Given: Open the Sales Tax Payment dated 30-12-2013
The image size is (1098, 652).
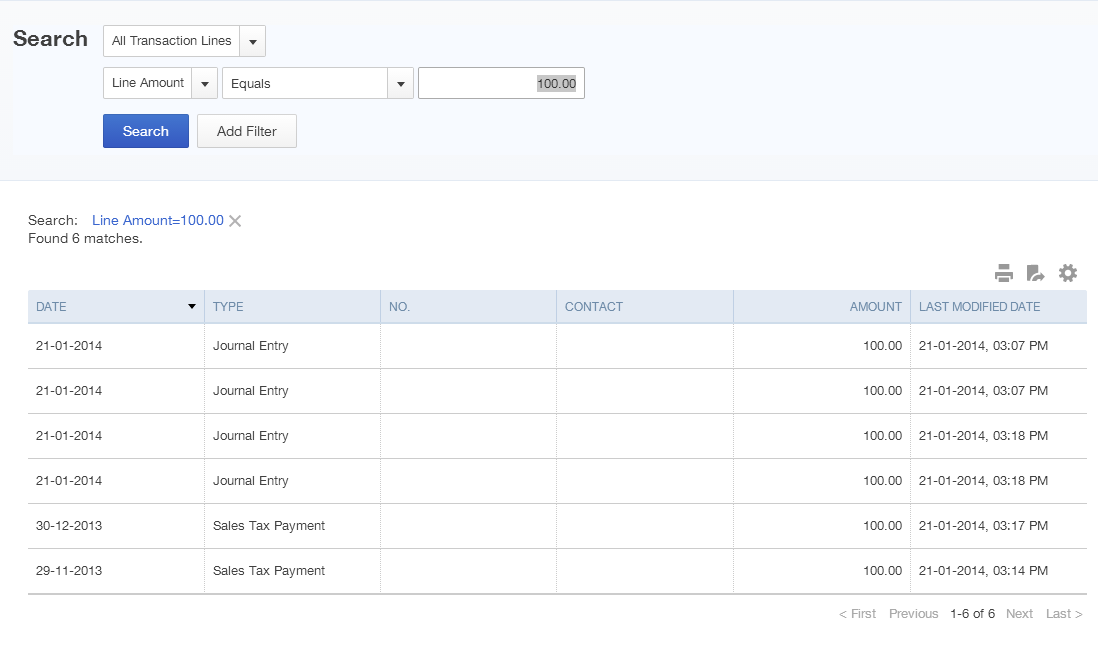Looking at the screenshot, I should (268, 526).
